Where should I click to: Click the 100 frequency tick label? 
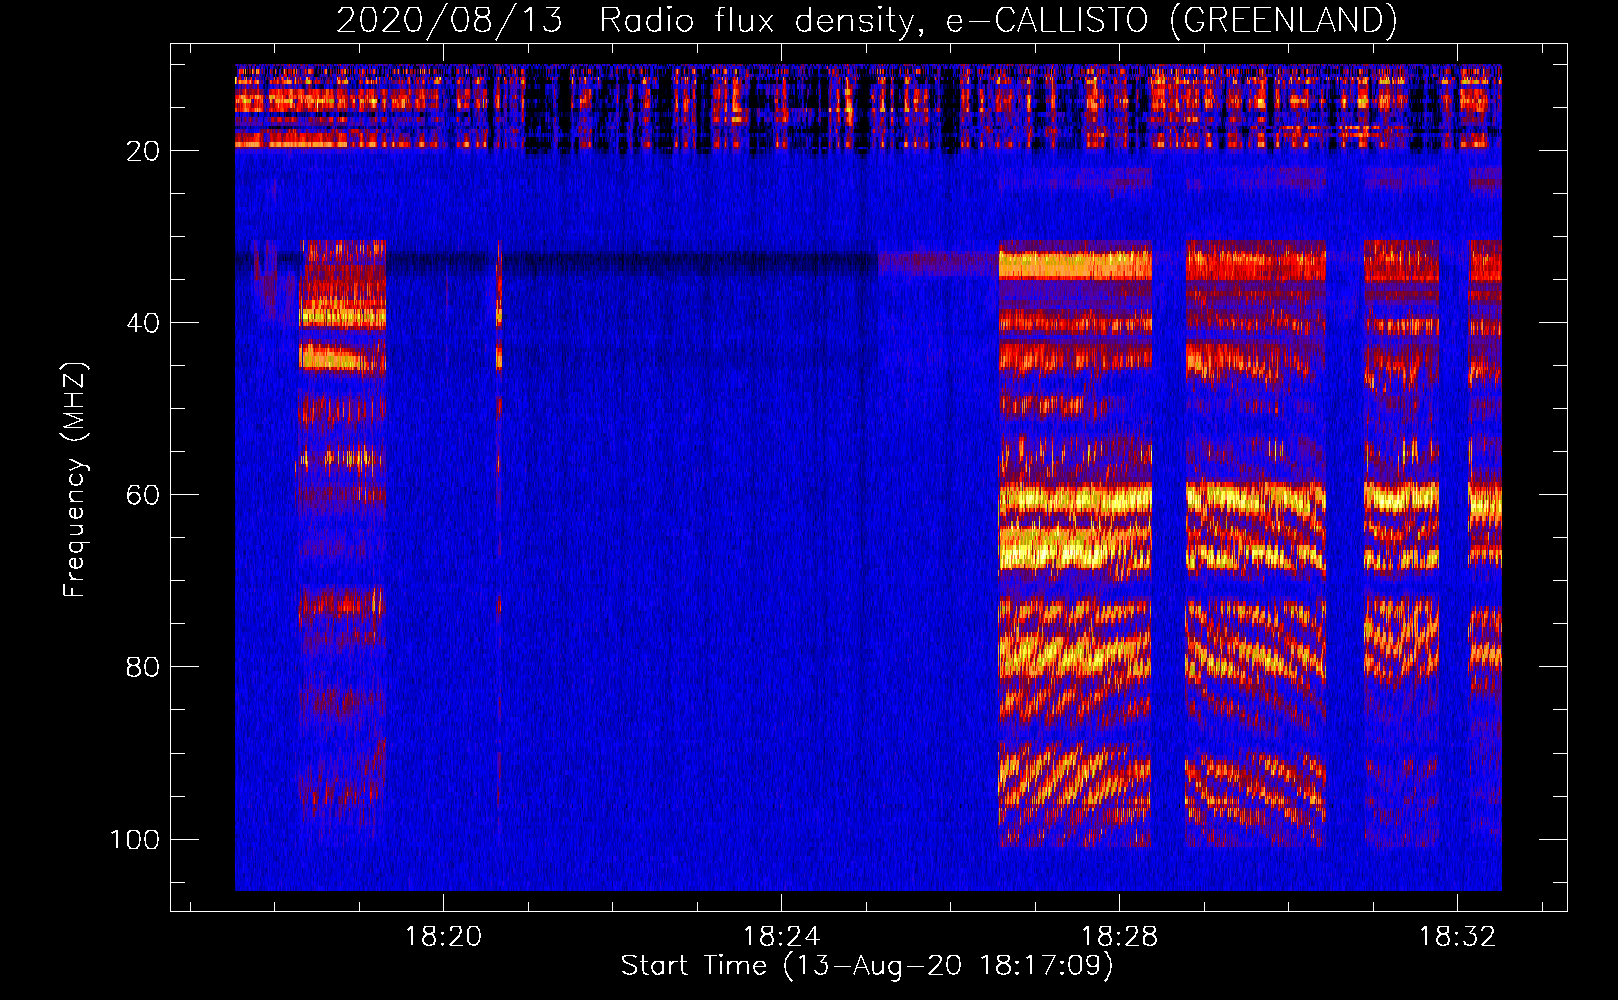135,839
